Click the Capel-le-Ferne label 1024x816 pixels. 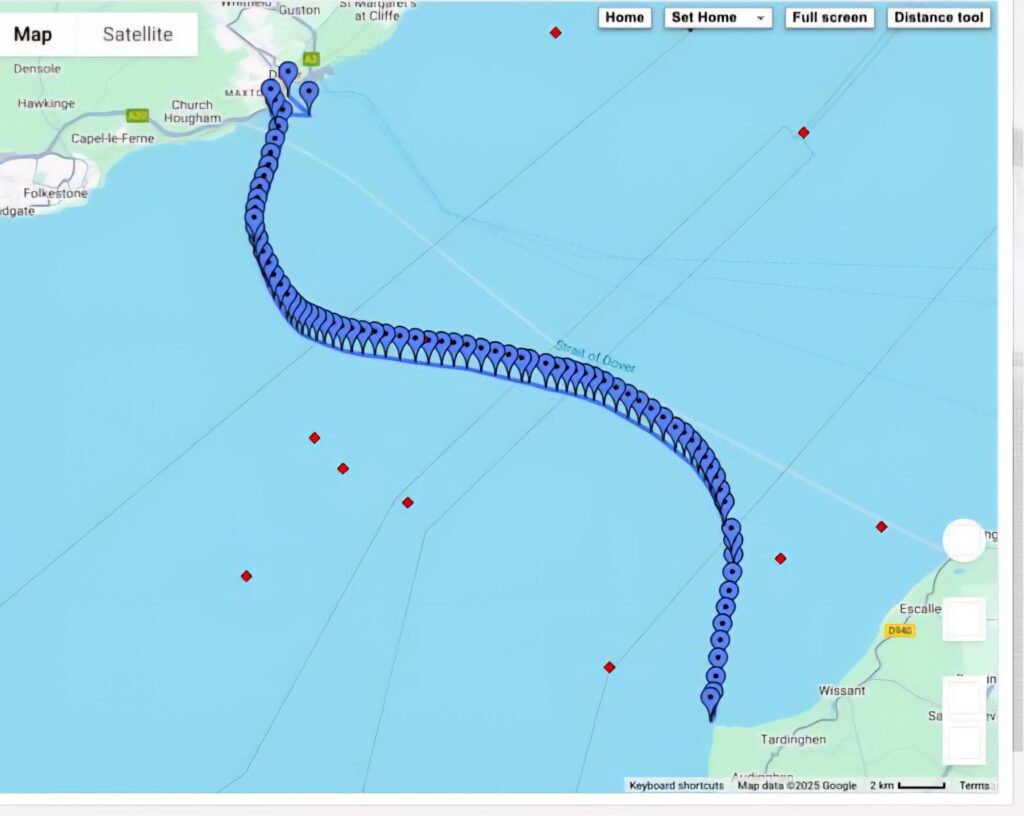click(112, 138)
